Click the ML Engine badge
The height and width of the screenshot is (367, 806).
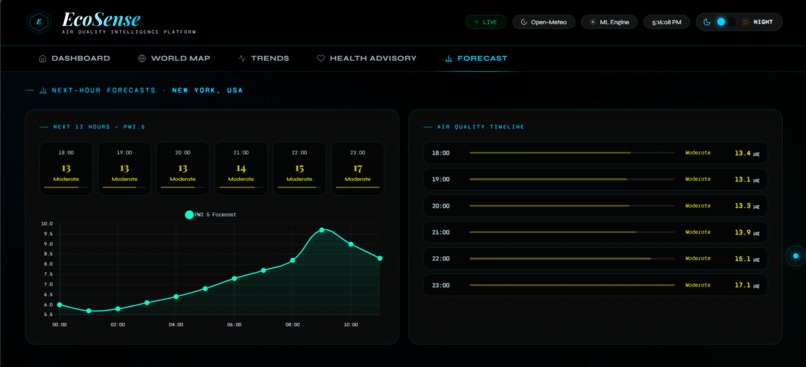pyautogui.click(x=609, y=22)
